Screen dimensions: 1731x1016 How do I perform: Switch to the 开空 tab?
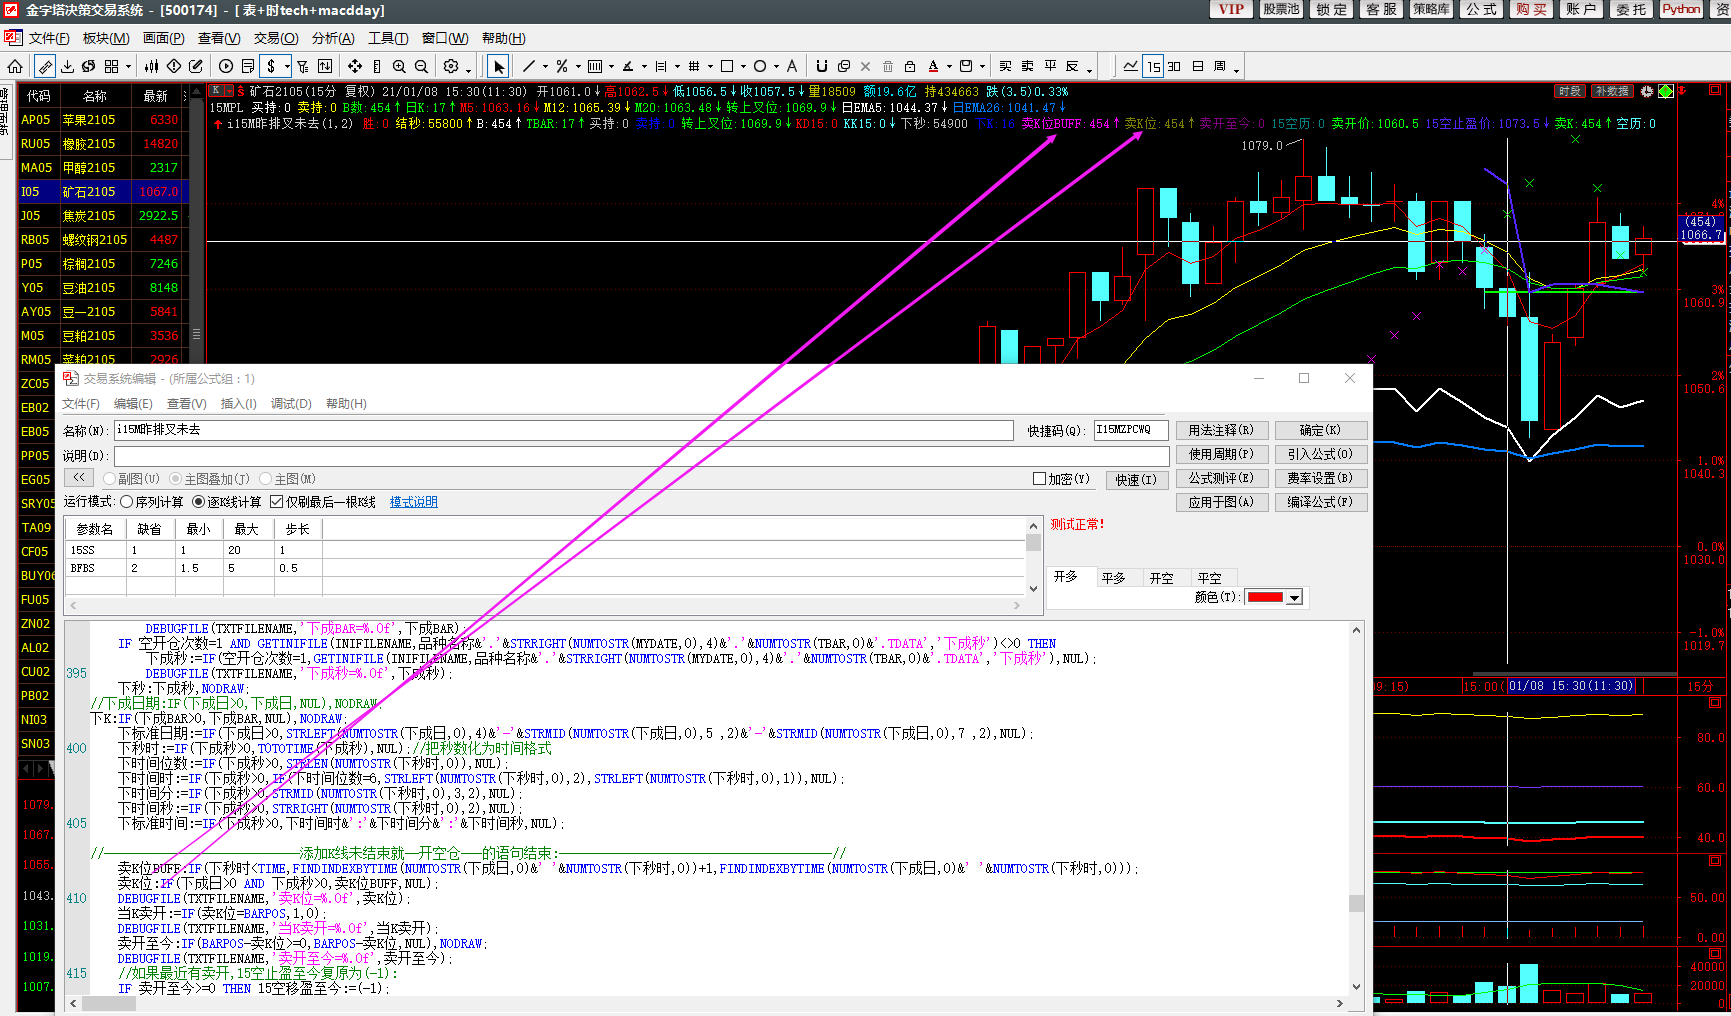pos(1162,578)
